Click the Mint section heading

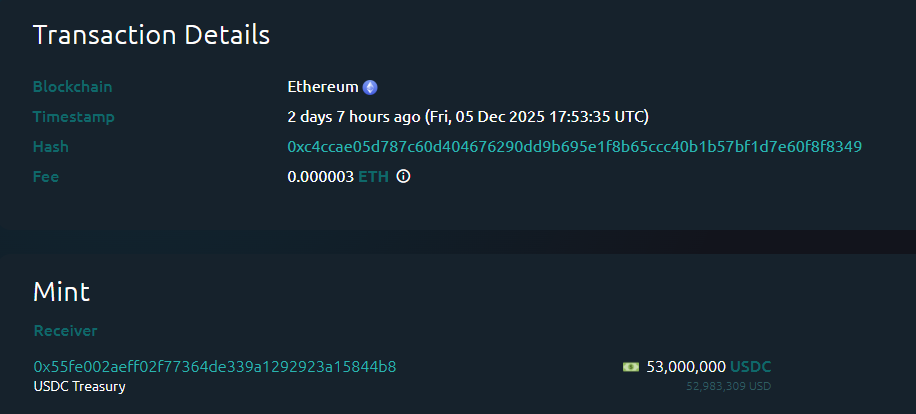point(61,292)
